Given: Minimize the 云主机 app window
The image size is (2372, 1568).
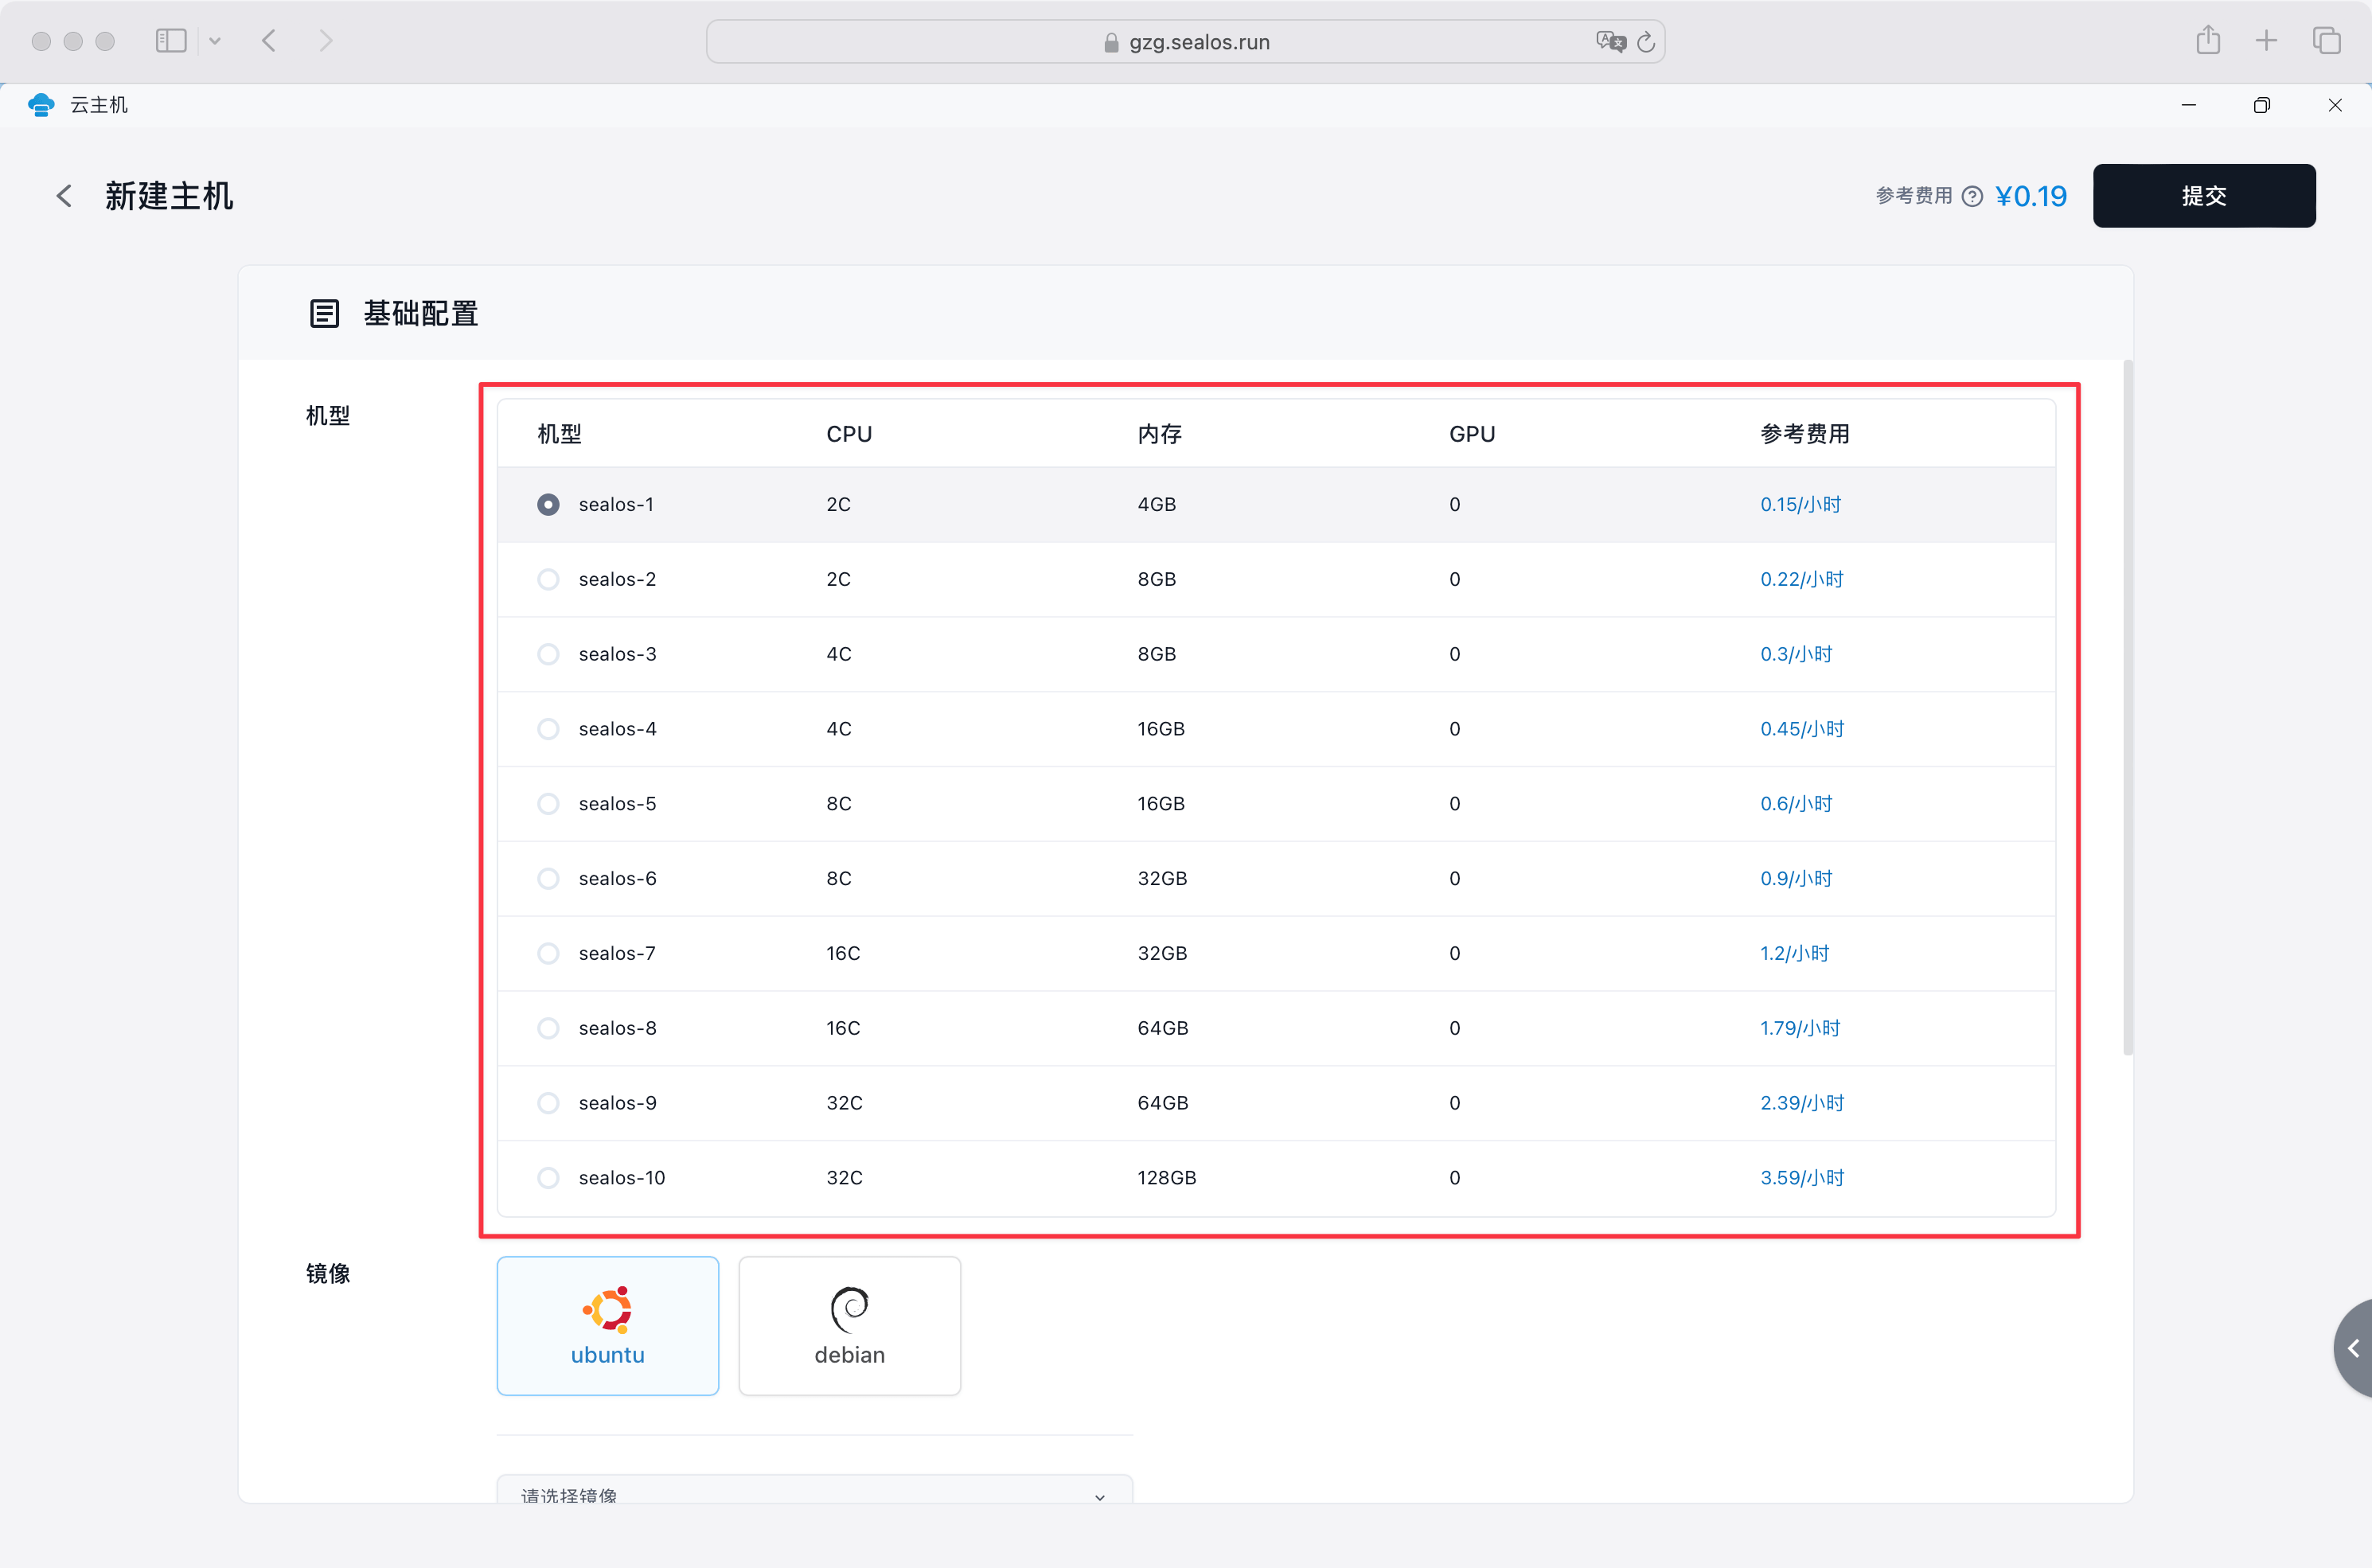Looking at the screenshot, I should 2188,105.
